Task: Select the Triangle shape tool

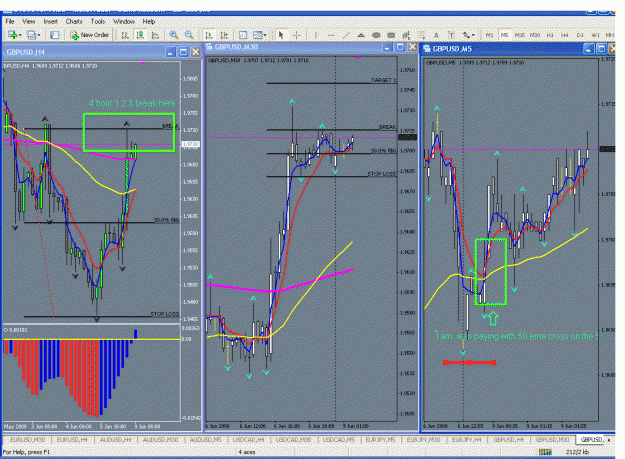Action: pyautogui.click(x=361, y=35)
